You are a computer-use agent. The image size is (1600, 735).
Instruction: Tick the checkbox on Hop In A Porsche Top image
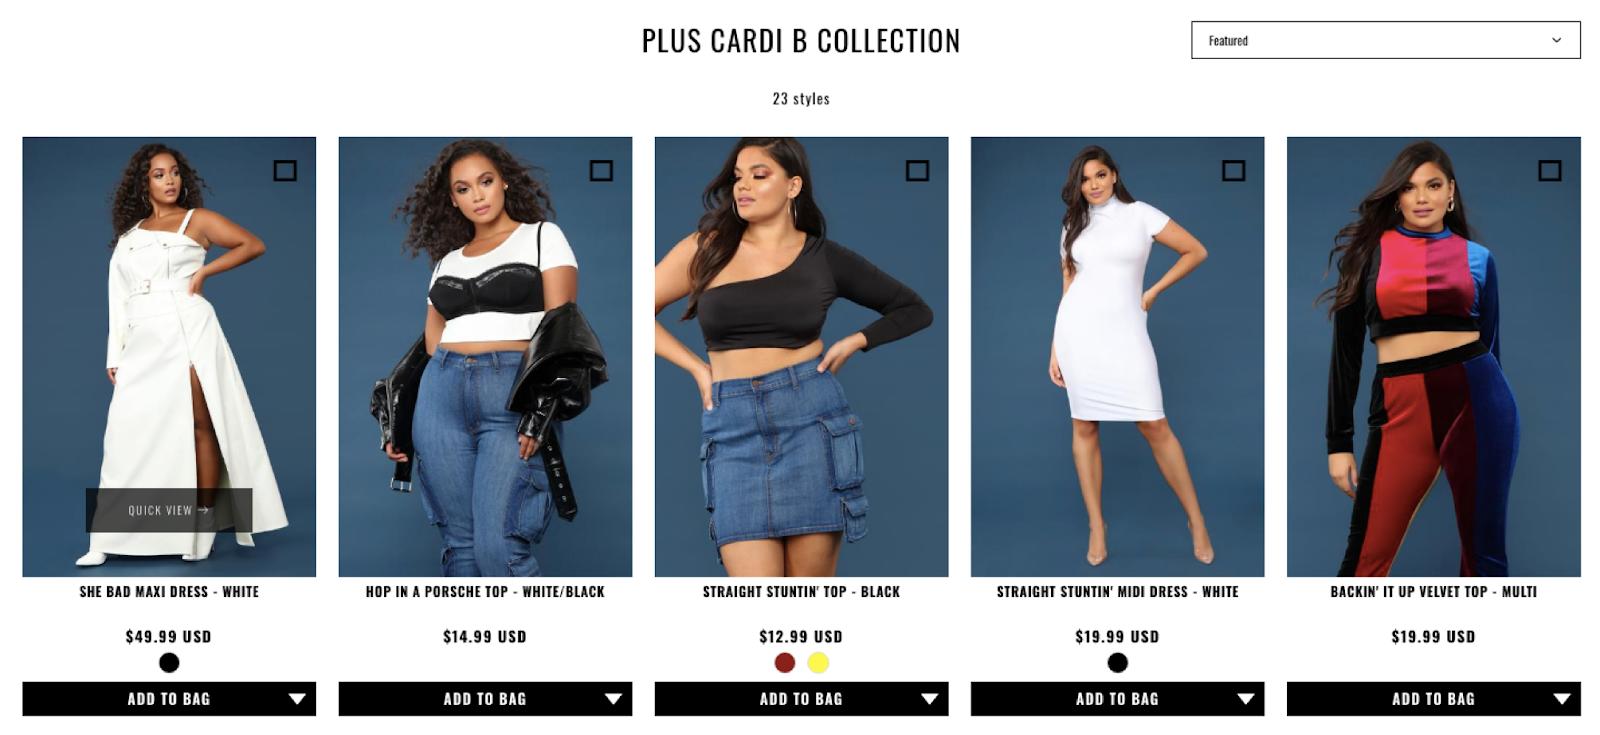click(601, 171)
